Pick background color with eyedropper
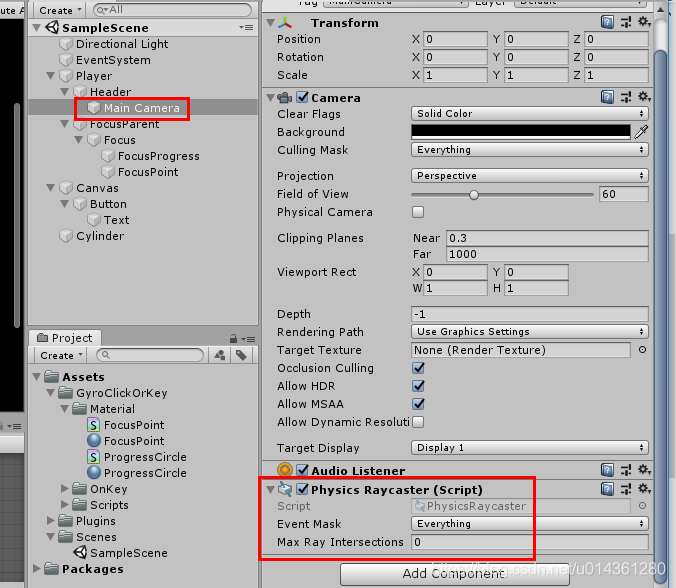 641,132
